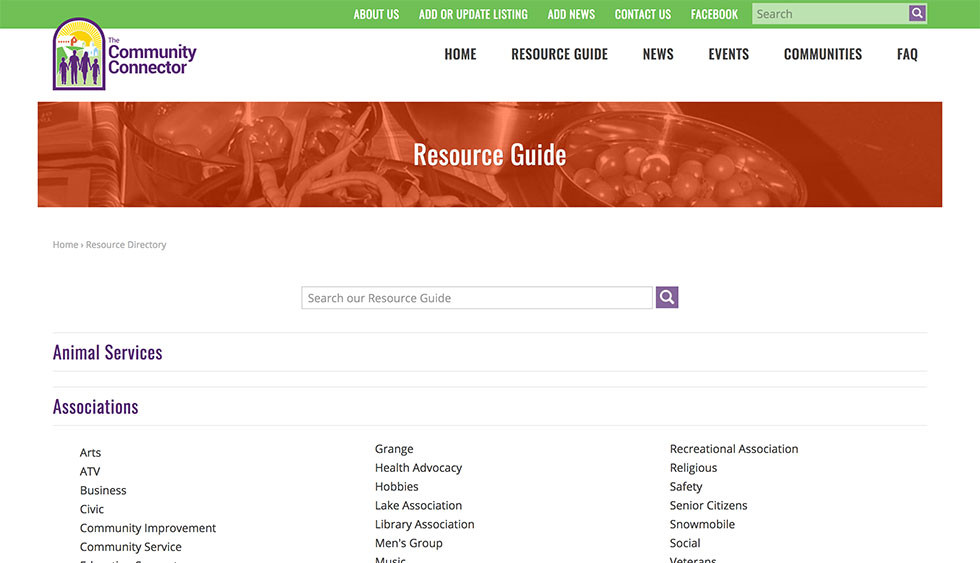Click the top bar search magnifier icon
Screen dimensions: 980x563
(x=917, y=13)
